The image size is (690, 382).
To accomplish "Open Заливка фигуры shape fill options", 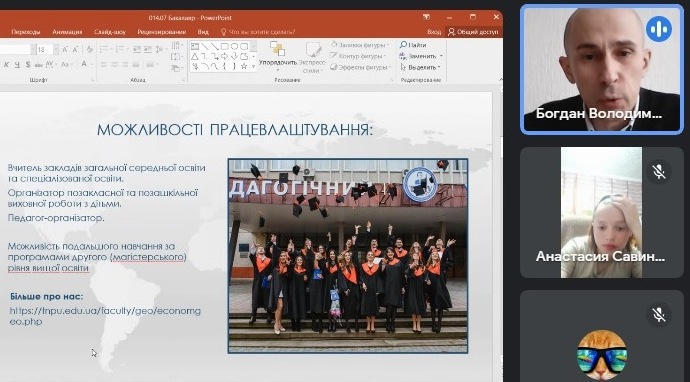I will (x=360, y=45).
